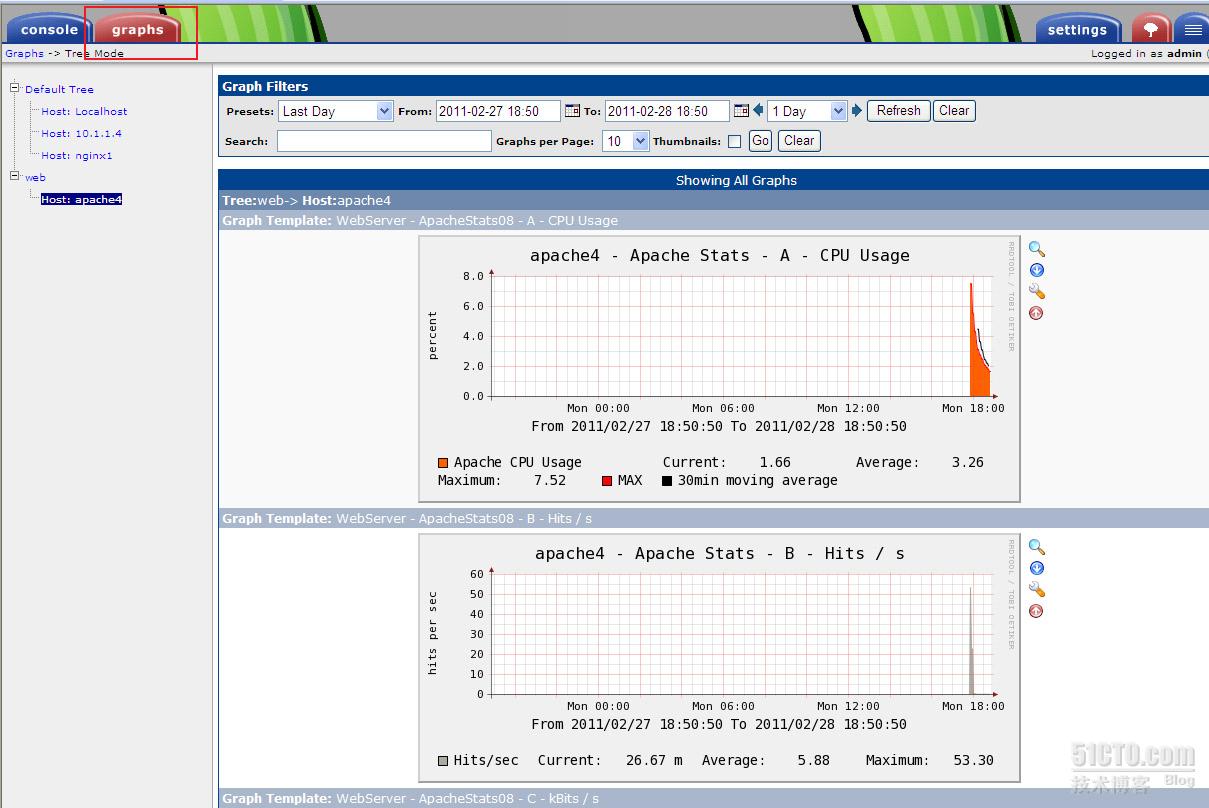Follow the Graphs breadcrumb link
1209x808 pixels.
click(x=24, y=54)
